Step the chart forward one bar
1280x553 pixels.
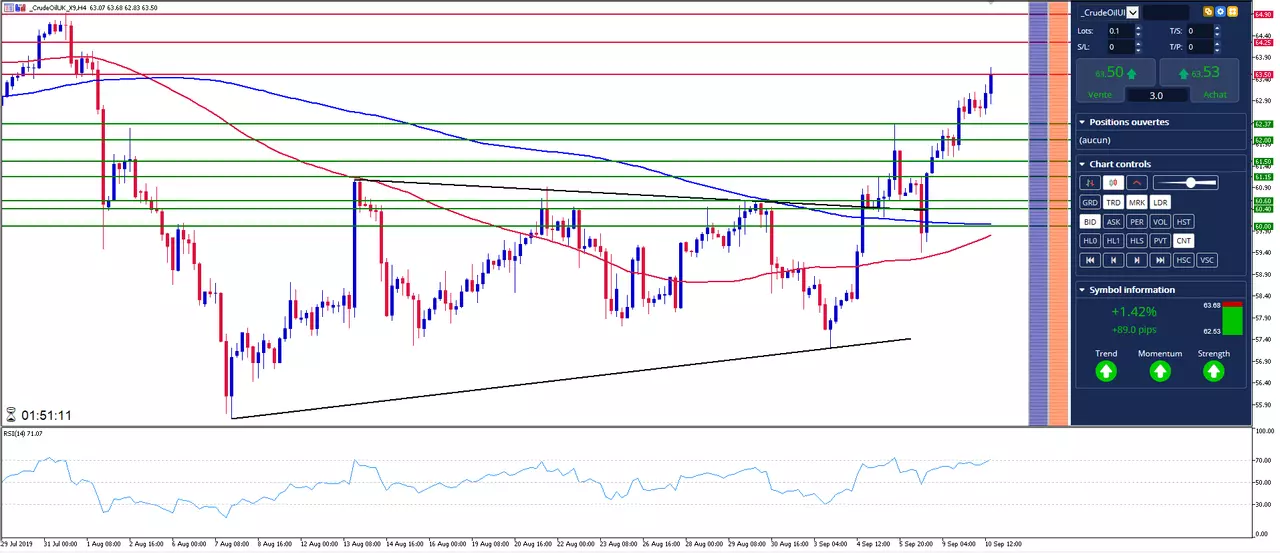coord(1137,260)
